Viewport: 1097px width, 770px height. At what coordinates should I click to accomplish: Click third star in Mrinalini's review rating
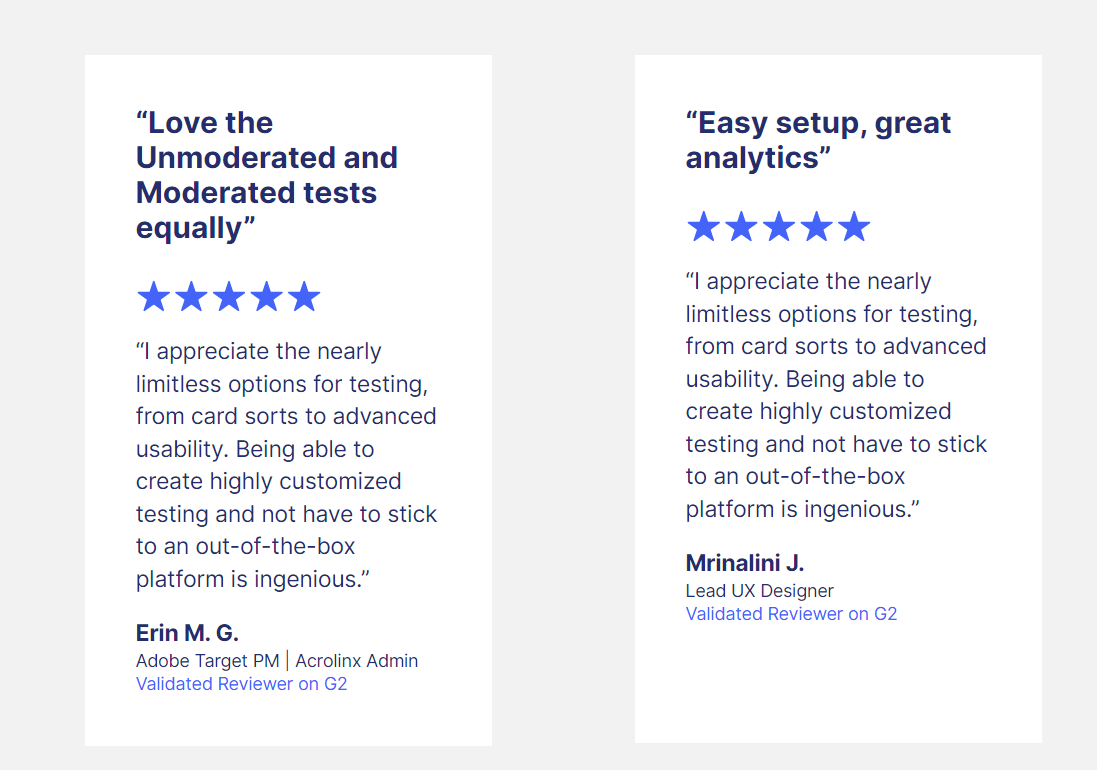point(778,227)
